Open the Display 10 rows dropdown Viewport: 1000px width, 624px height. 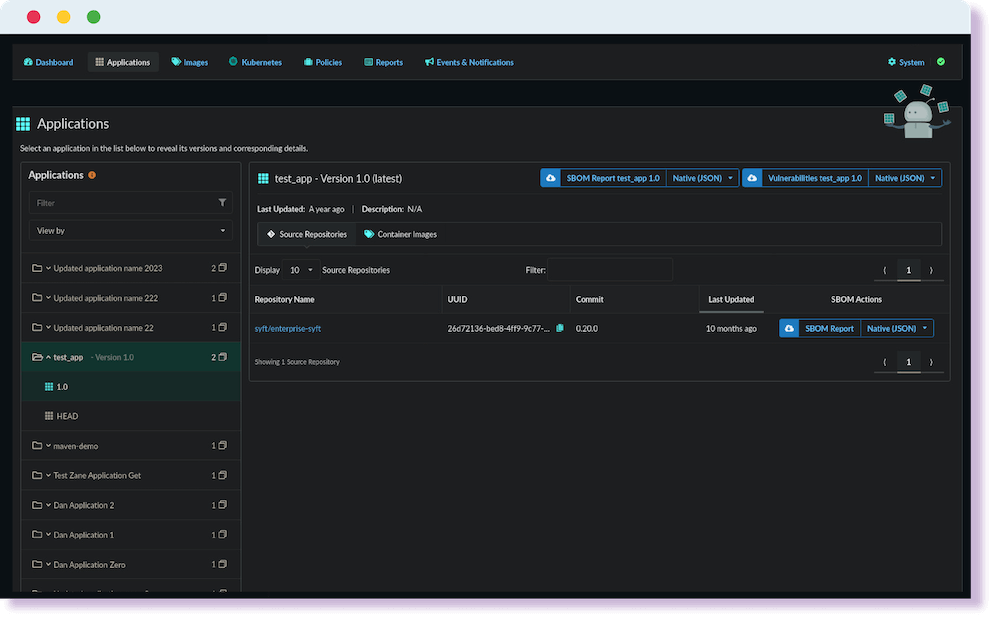(300, 271)
